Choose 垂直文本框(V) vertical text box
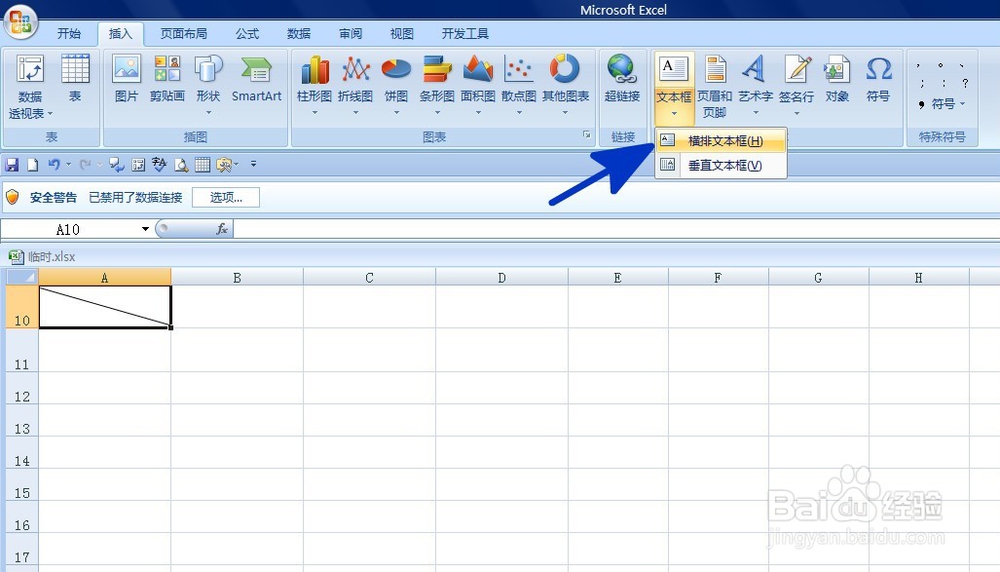Image resolution: width=1000 pixels, height=572 pixels. (x=721, y=165)
